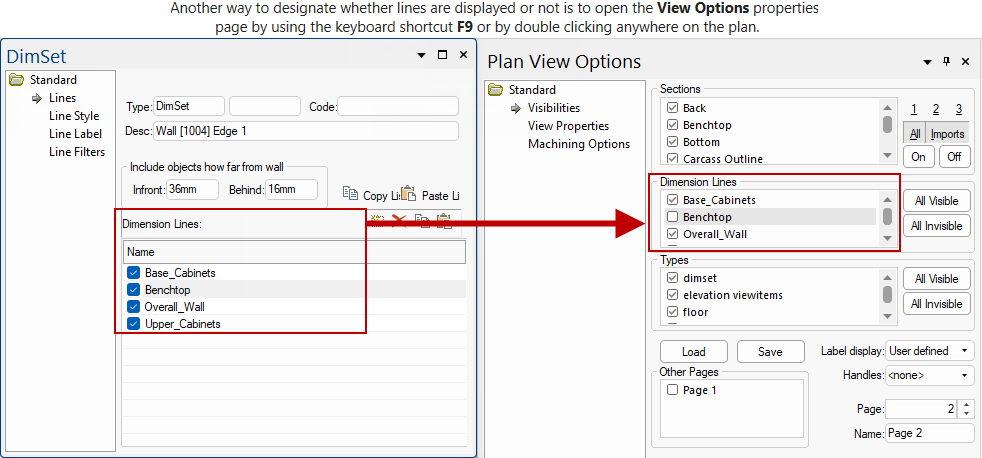This screenshot has height=458, width=982.
Task: Uncheck Base_Cabinets in DimSet line list
Action: click(133, 273)
